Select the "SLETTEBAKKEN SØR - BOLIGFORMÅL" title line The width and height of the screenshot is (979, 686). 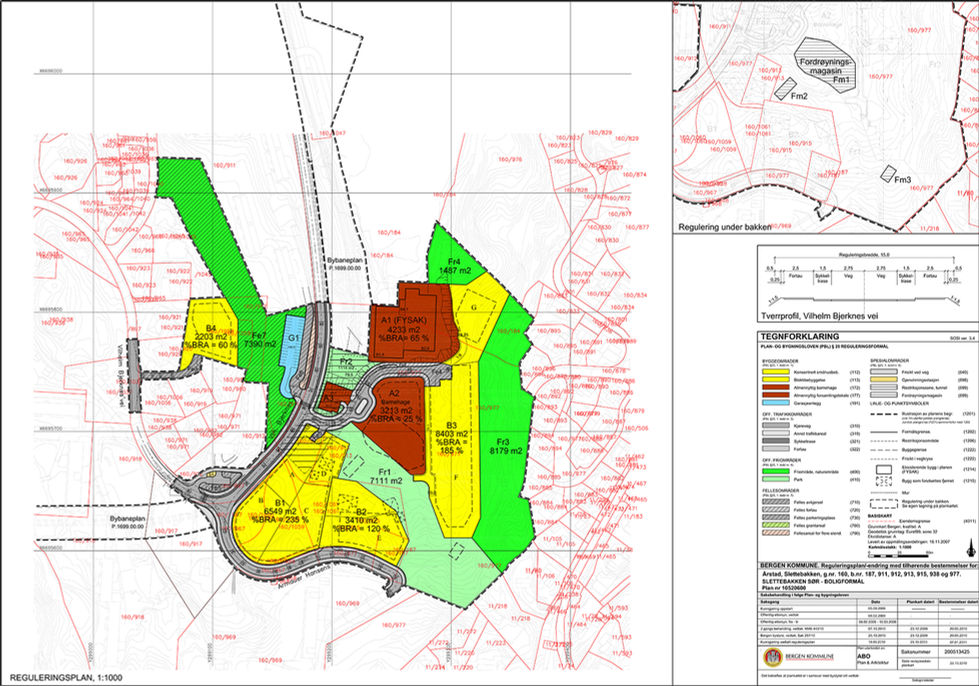812,581
